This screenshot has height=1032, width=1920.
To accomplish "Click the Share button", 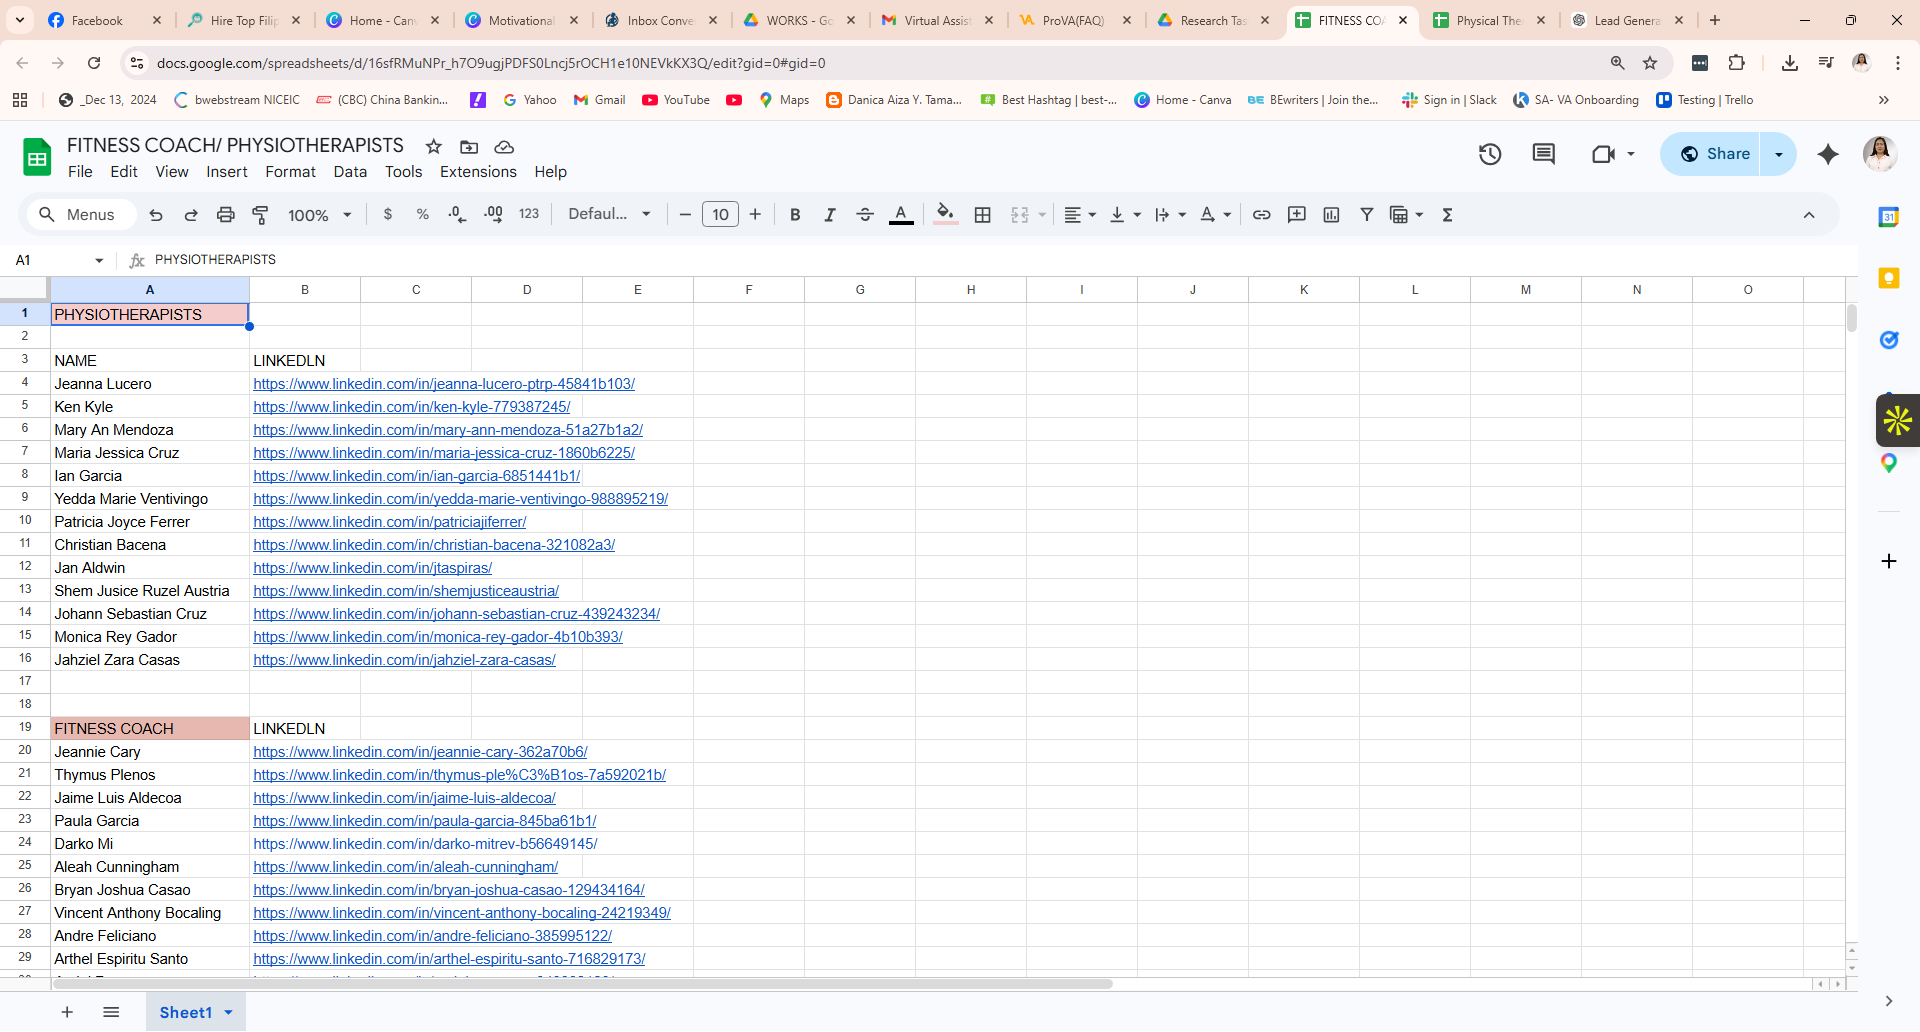I will click(x=1711, y=154).
